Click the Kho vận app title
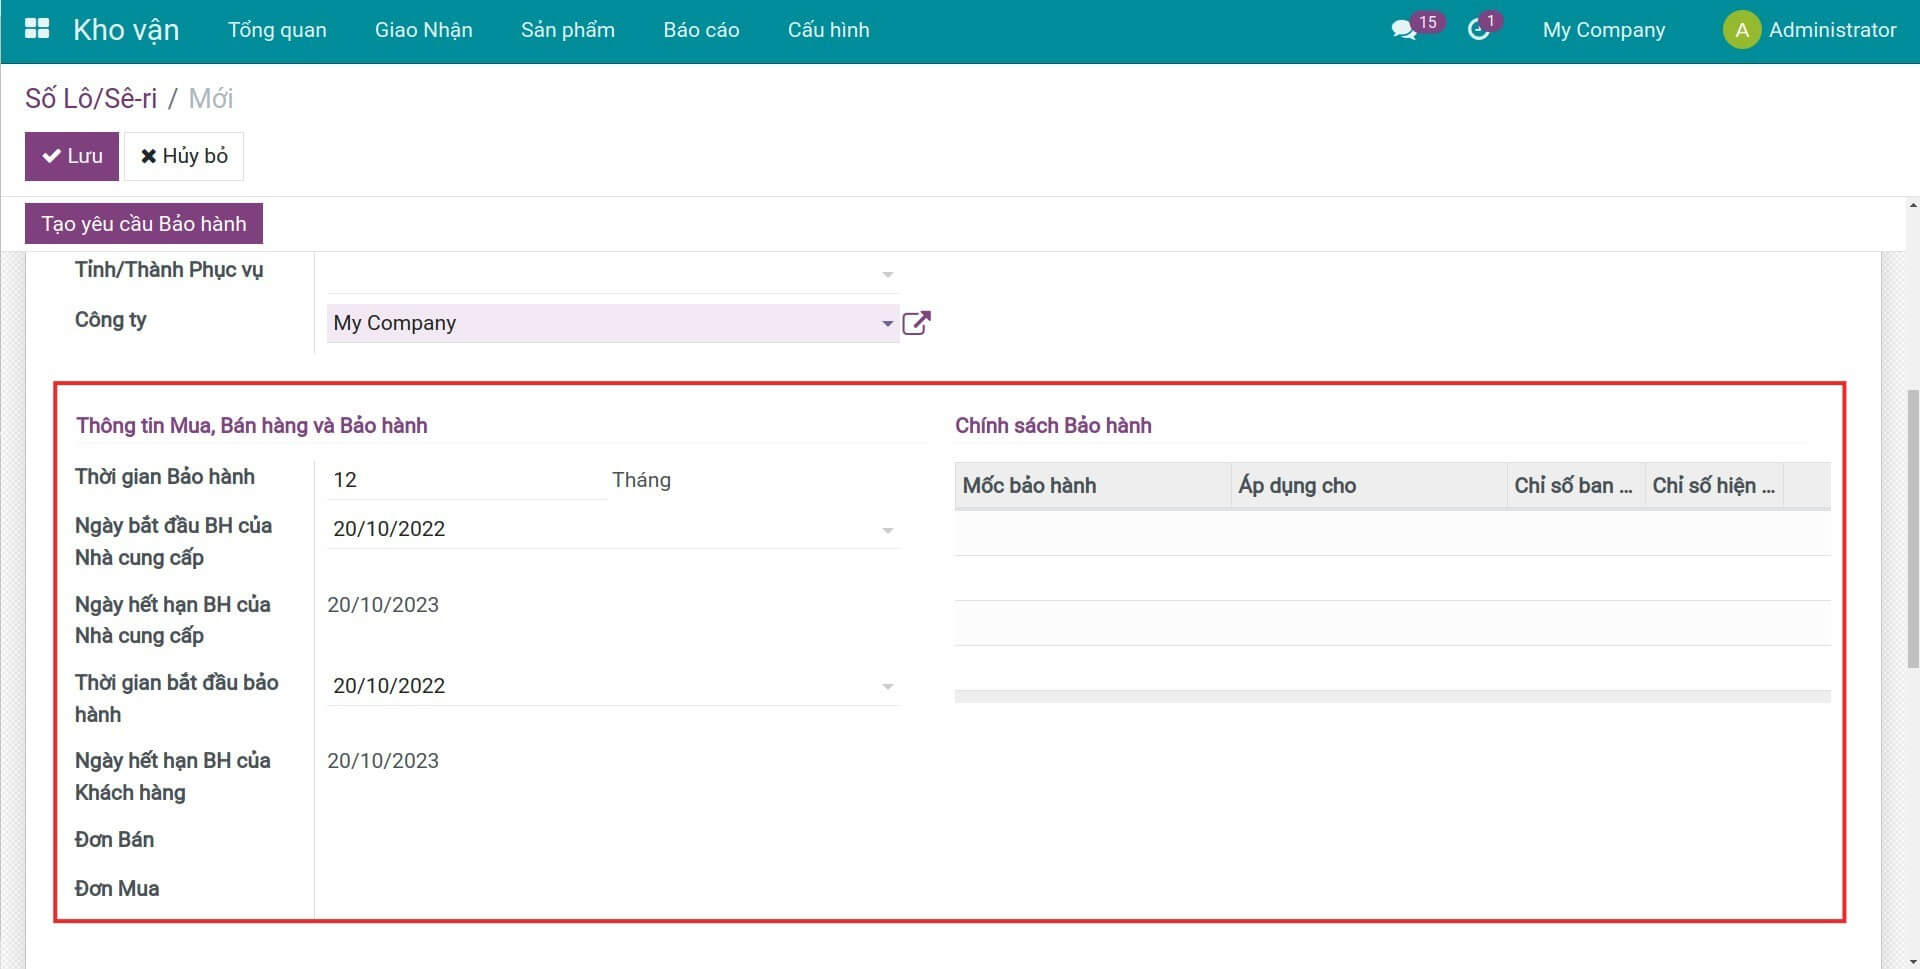This screenshot has width=1920, height=969. pyautogui.click(x=126, y=30)
